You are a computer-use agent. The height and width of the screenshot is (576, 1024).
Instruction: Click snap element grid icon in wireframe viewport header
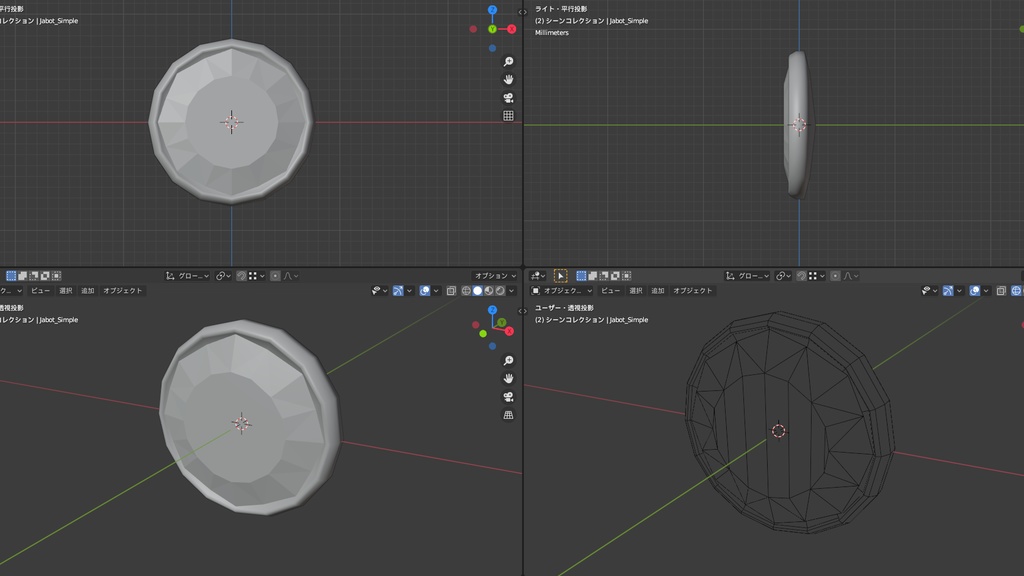click(x=813, y=276)
